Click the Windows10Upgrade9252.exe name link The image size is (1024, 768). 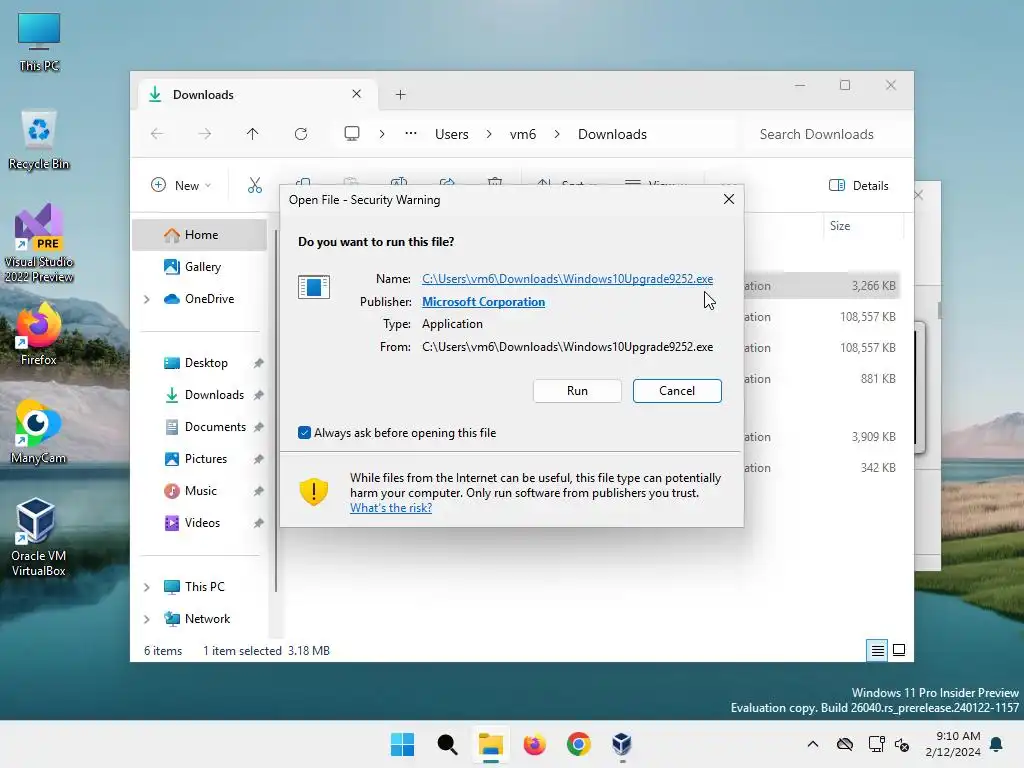(x=567, y=279)
